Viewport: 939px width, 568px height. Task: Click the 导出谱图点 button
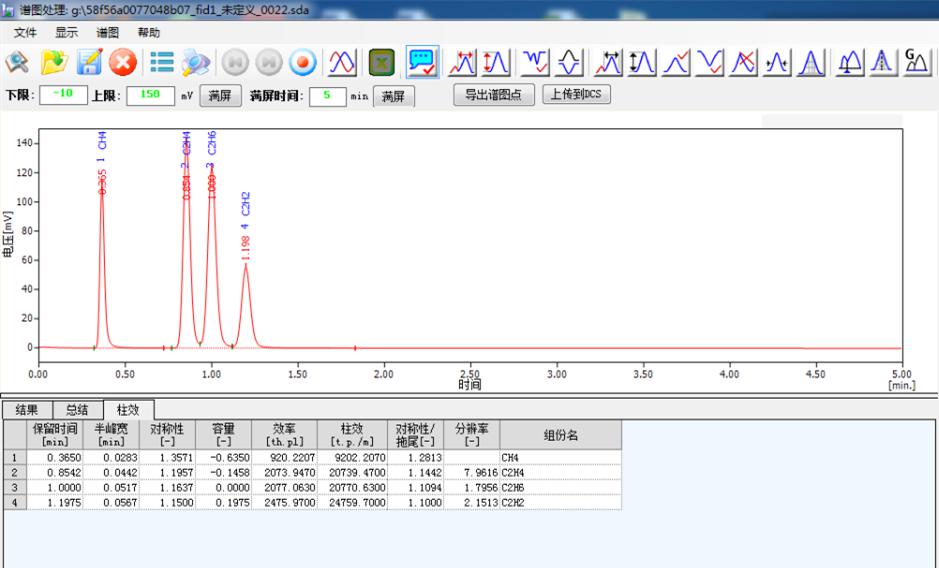(x=494, y=95)
